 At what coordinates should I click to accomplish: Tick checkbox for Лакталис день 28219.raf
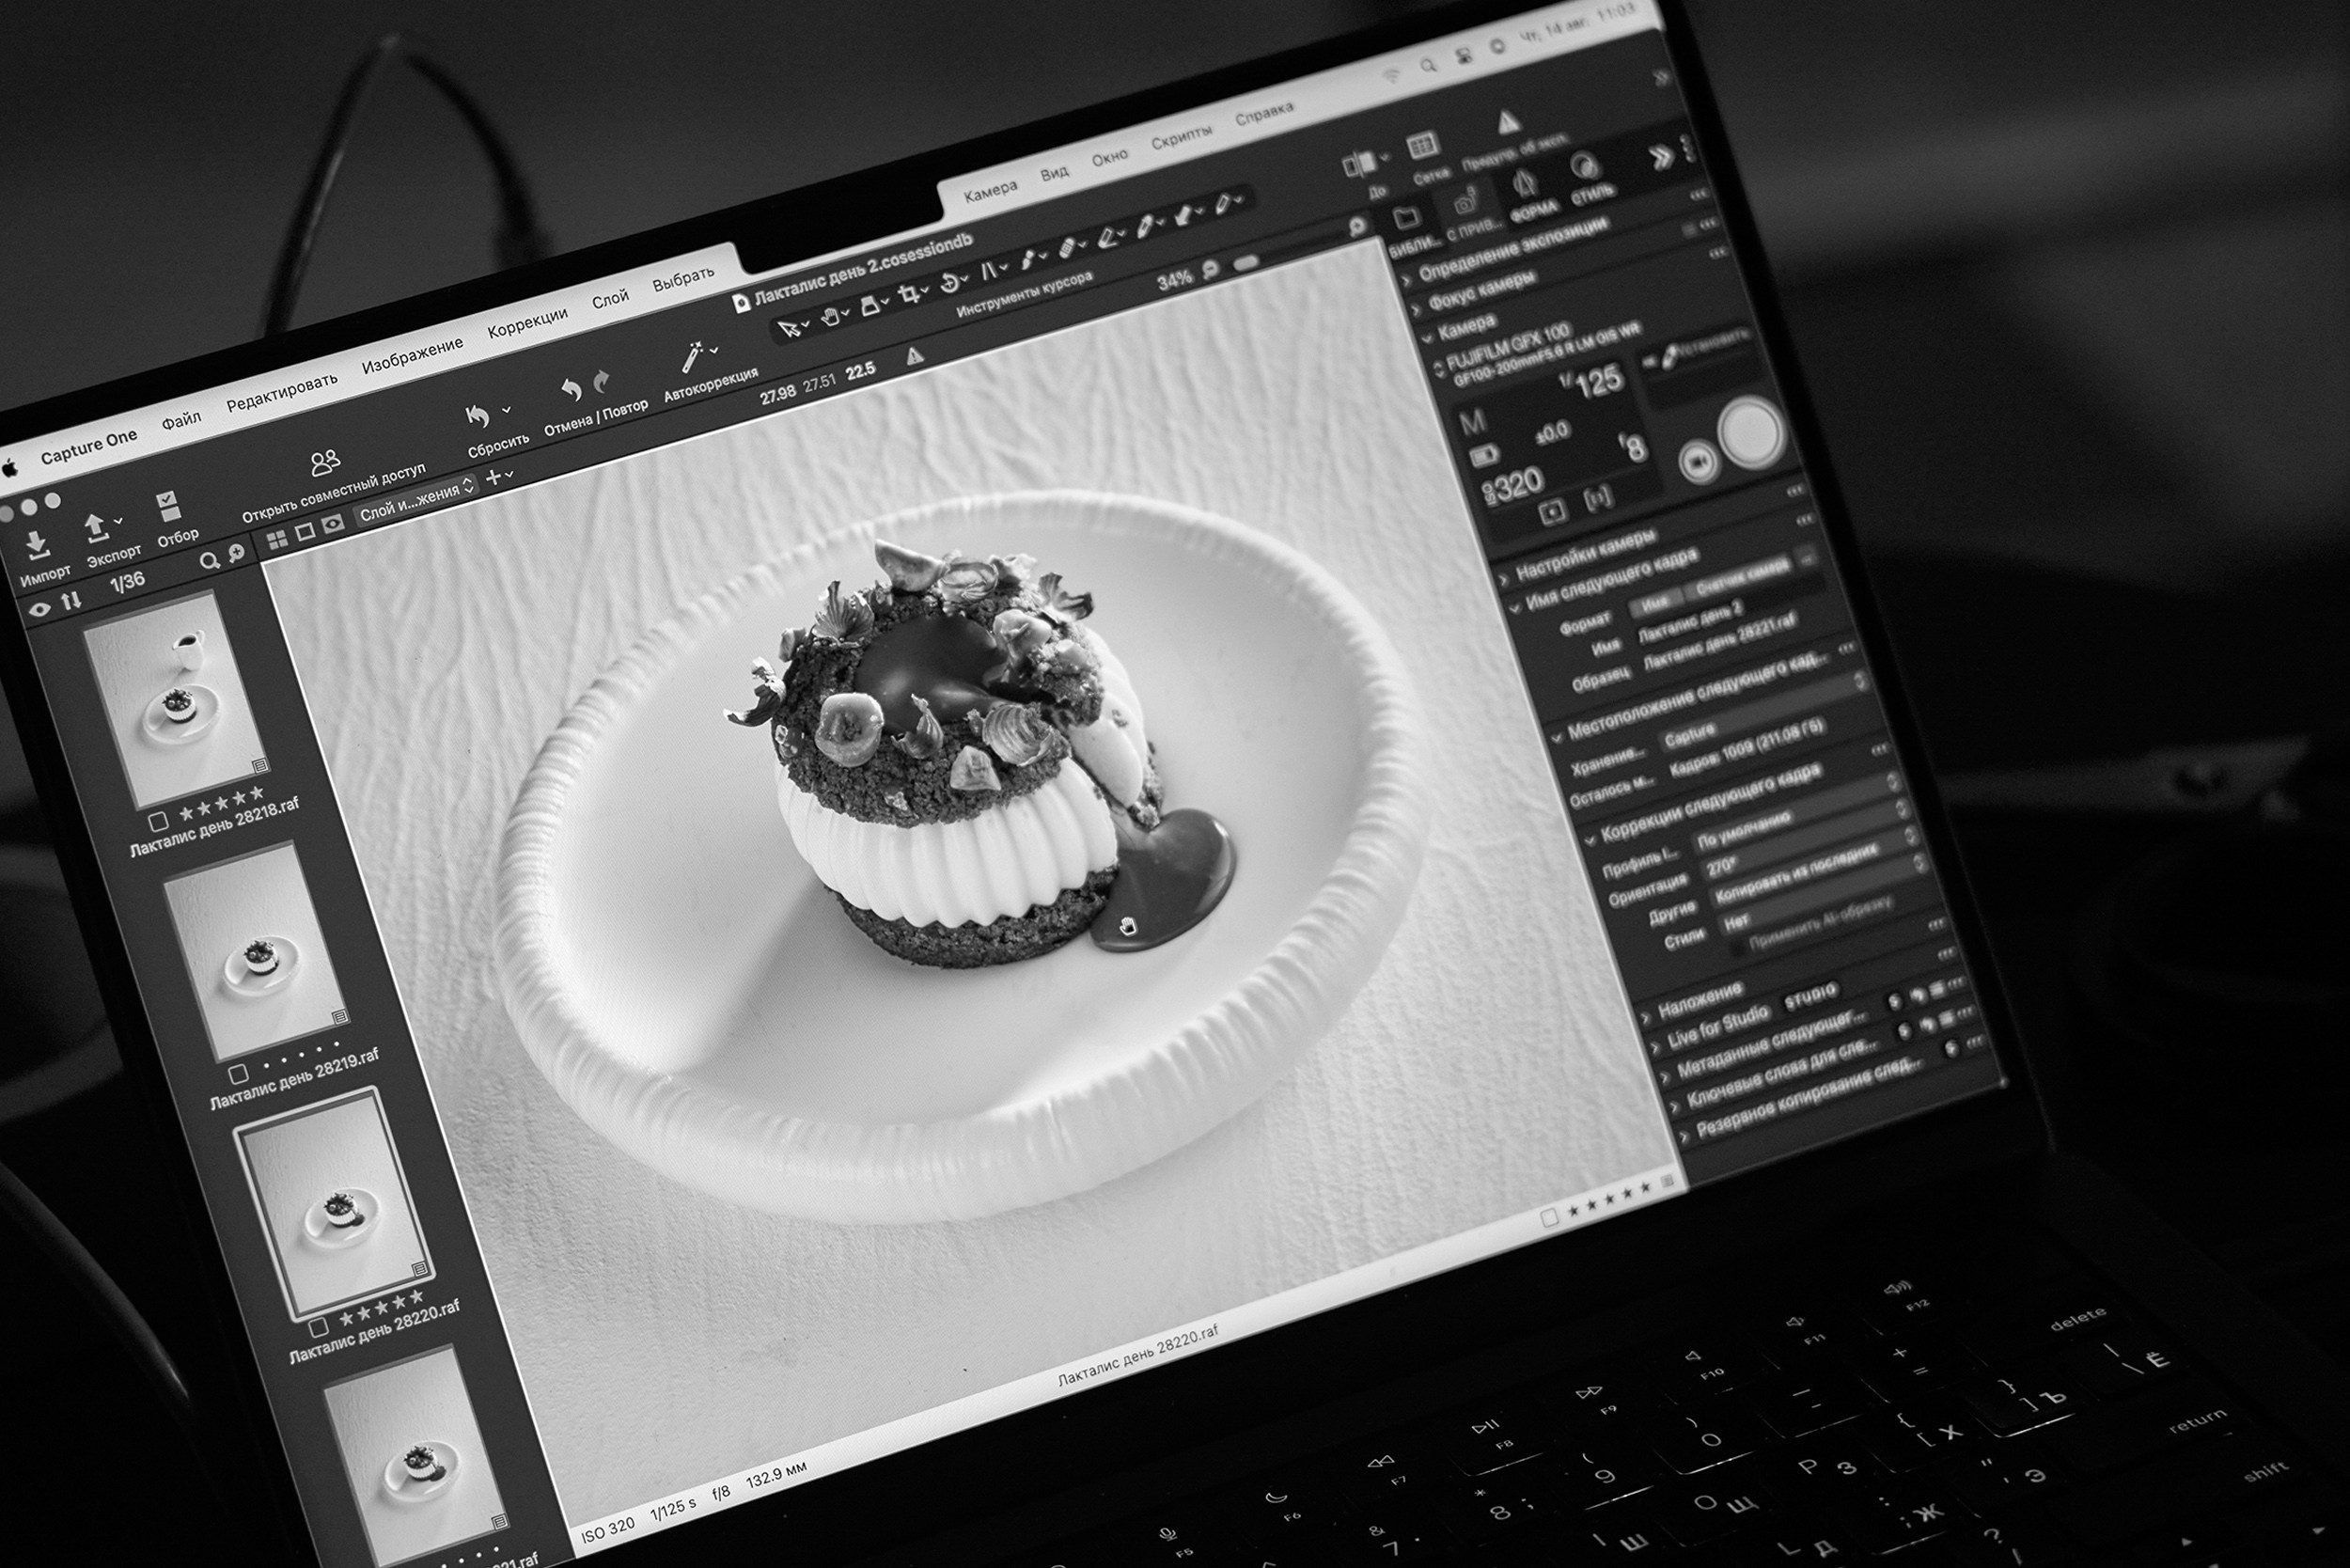[238, 1074]
